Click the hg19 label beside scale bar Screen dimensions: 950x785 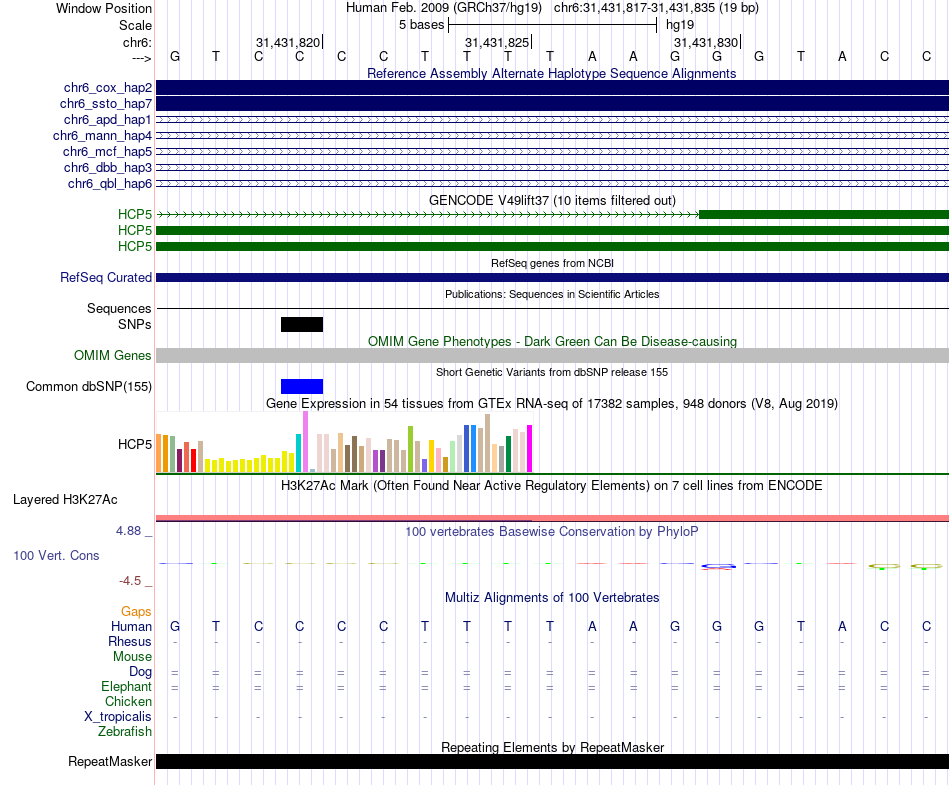tap(680, 25)
